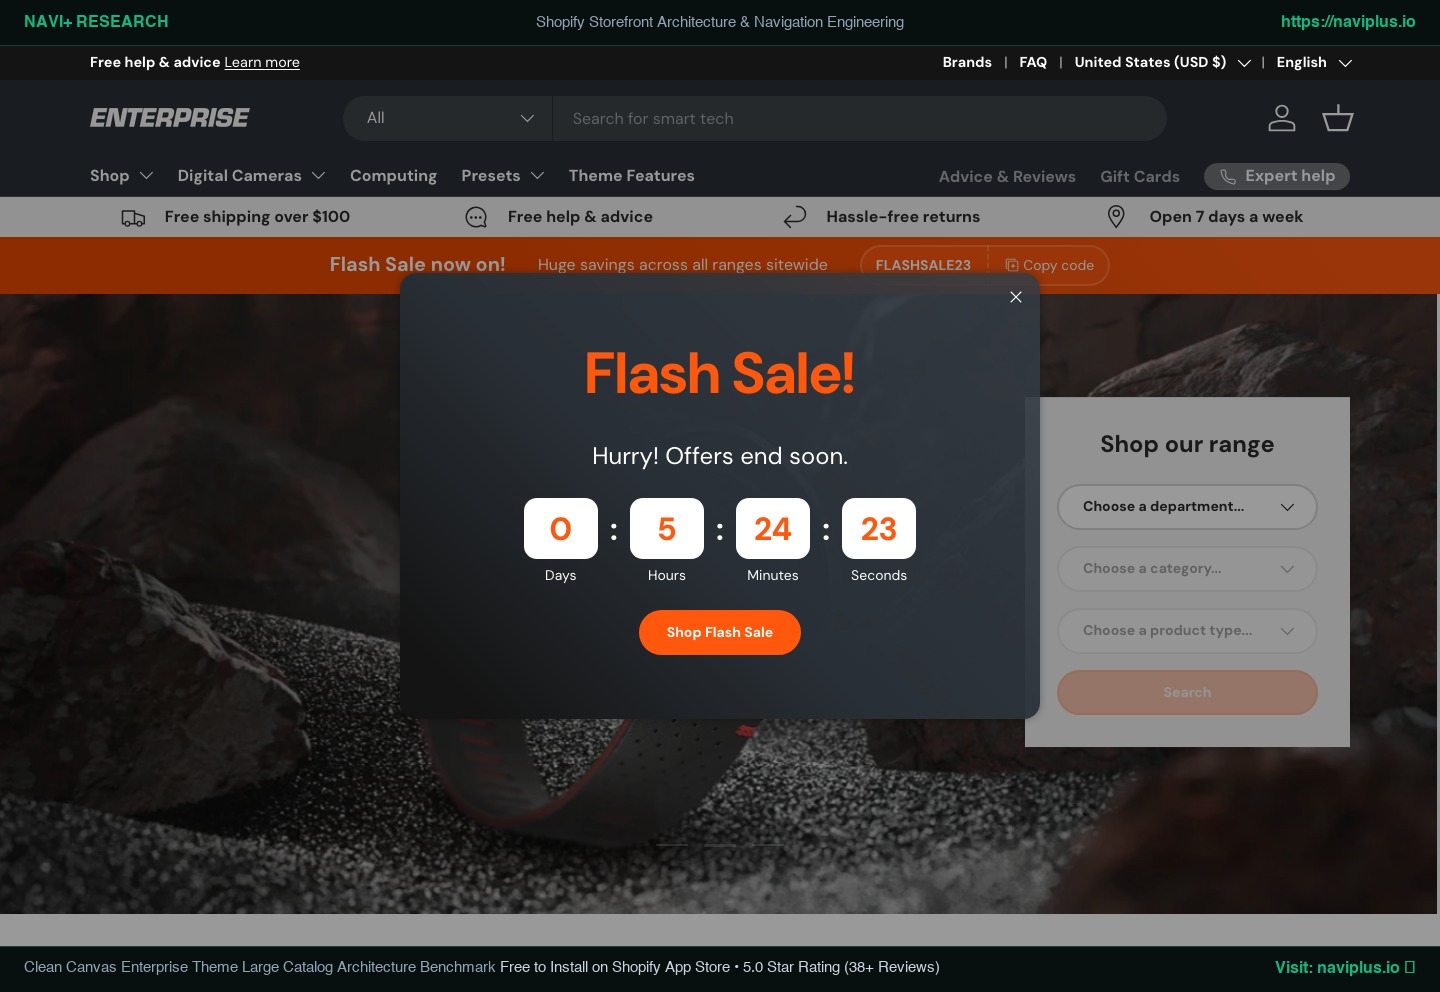Click the NAVI+ RESEARCH header text
This screenshot has height=992, width=1440.
pyautogui.click(x=96, y=21)
